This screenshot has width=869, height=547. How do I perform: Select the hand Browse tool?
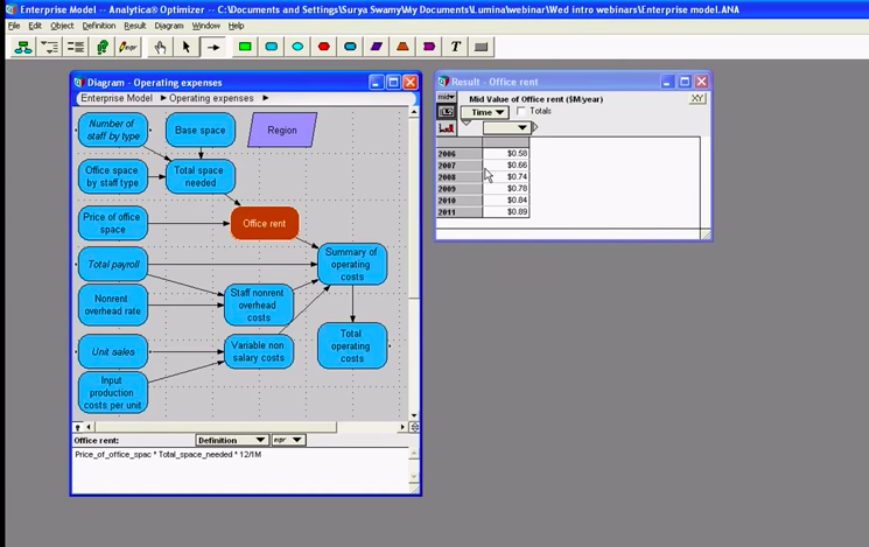(x=160, y=47)
